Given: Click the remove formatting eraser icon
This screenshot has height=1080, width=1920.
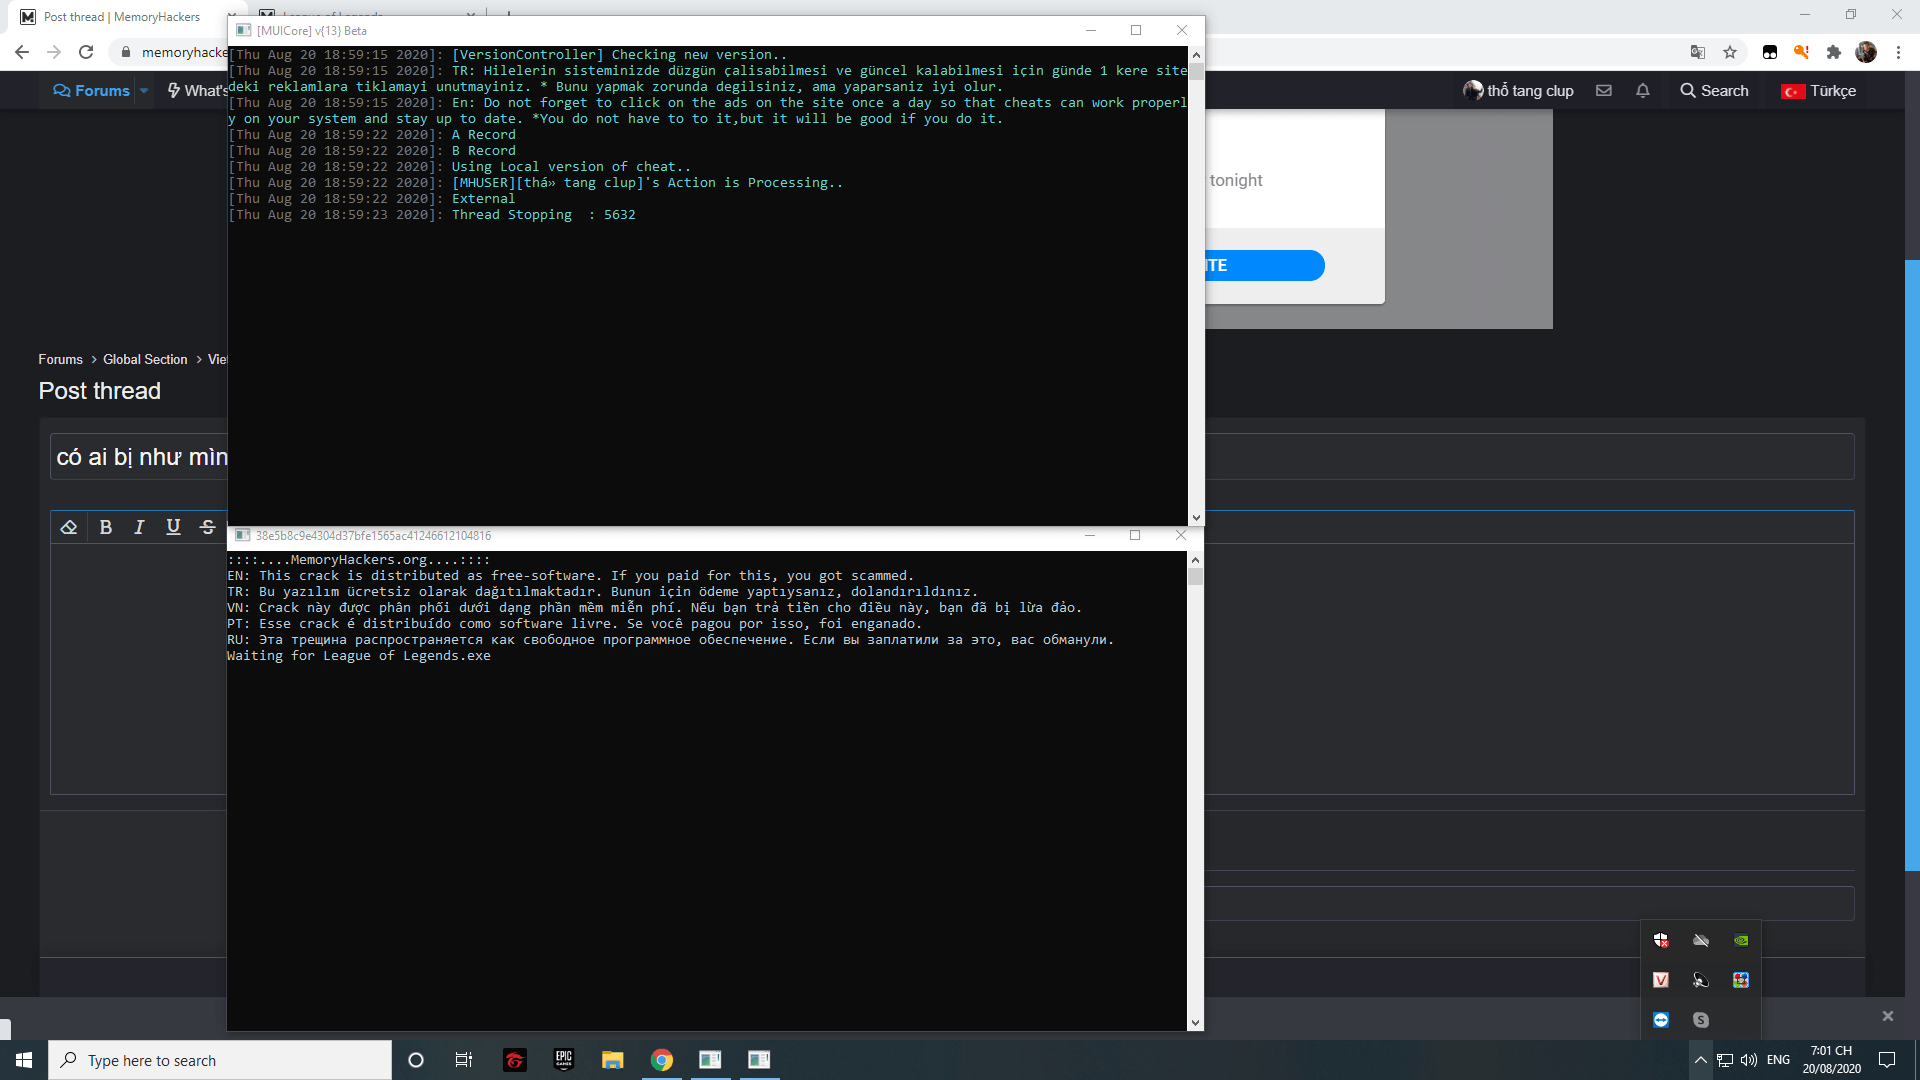Looking at the screenshot, I should click(69, 527).
